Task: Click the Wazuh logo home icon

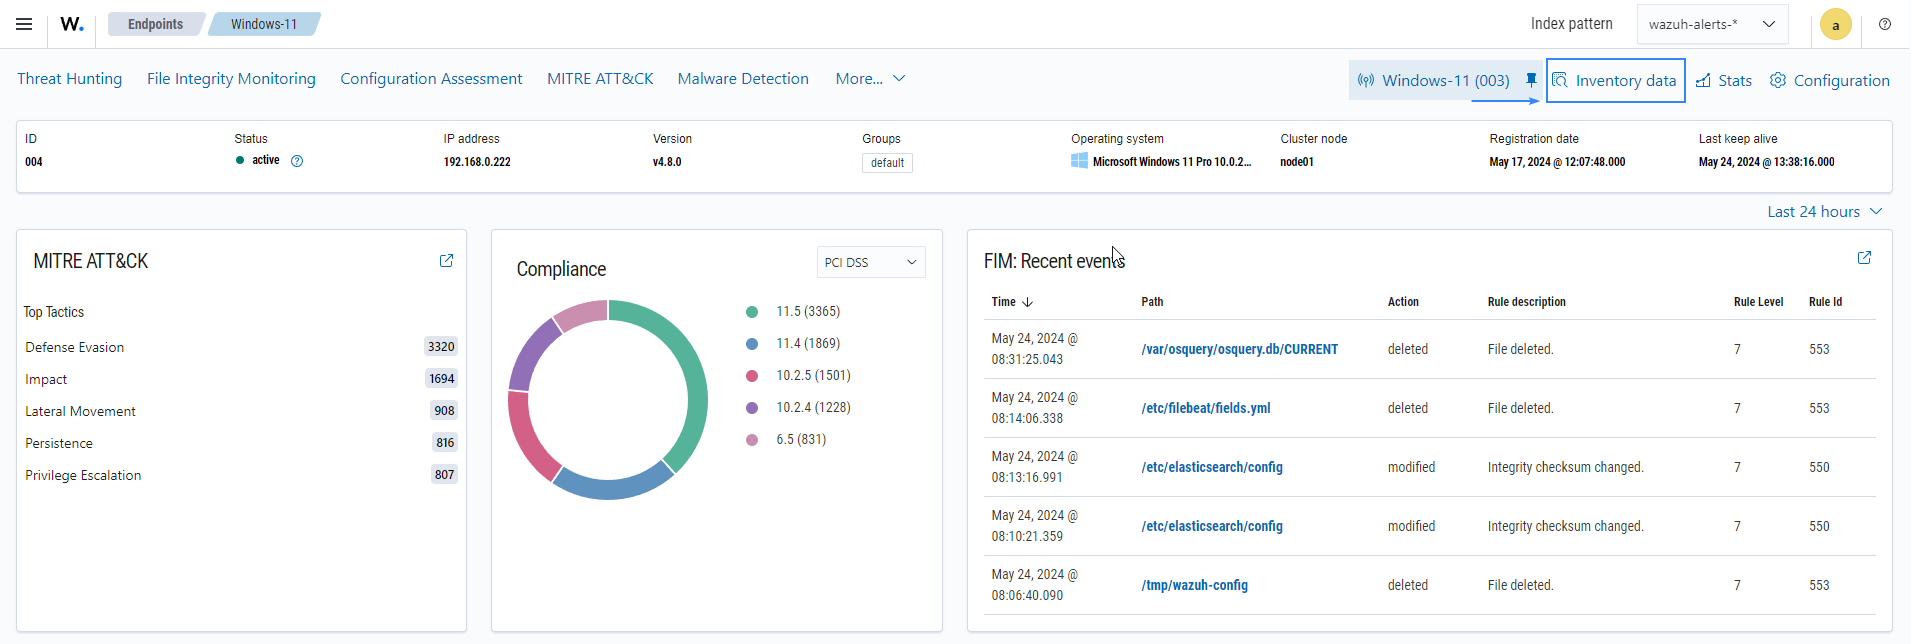Action: click(x=72, y=24)
